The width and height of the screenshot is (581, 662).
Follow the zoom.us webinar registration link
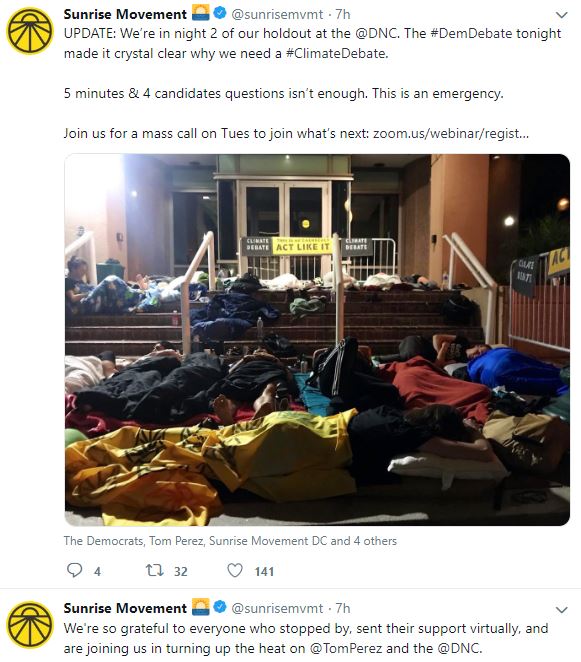451,133
